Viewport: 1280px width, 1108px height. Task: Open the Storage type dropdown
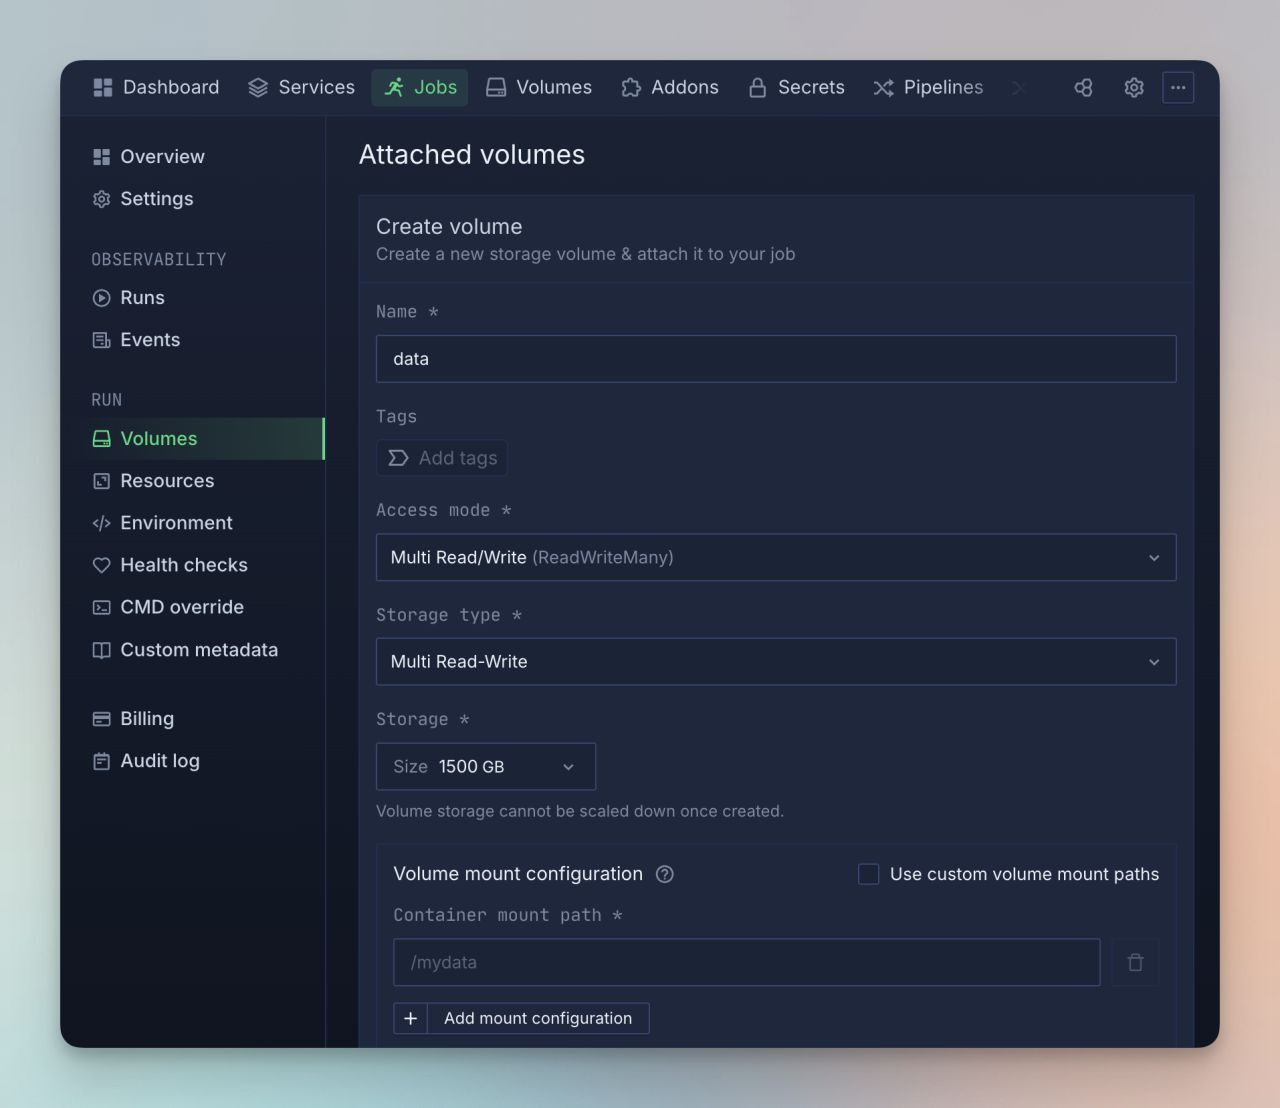tap(775, 662)
